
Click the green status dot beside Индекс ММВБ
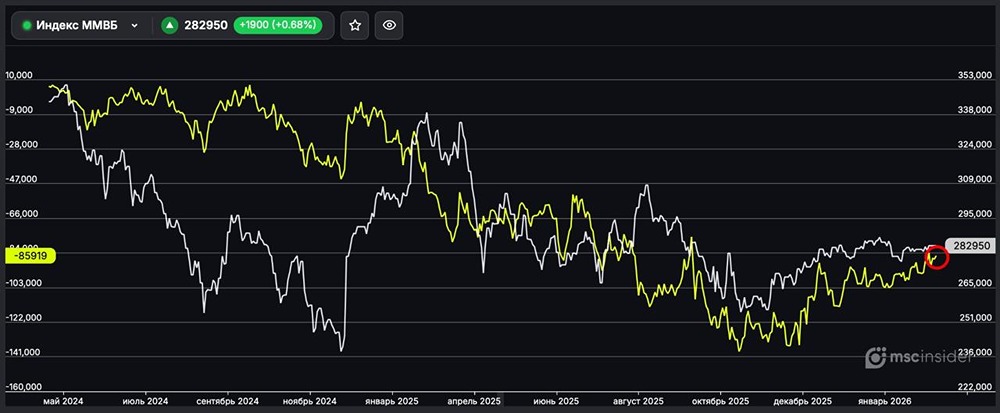tap(27, 26)
